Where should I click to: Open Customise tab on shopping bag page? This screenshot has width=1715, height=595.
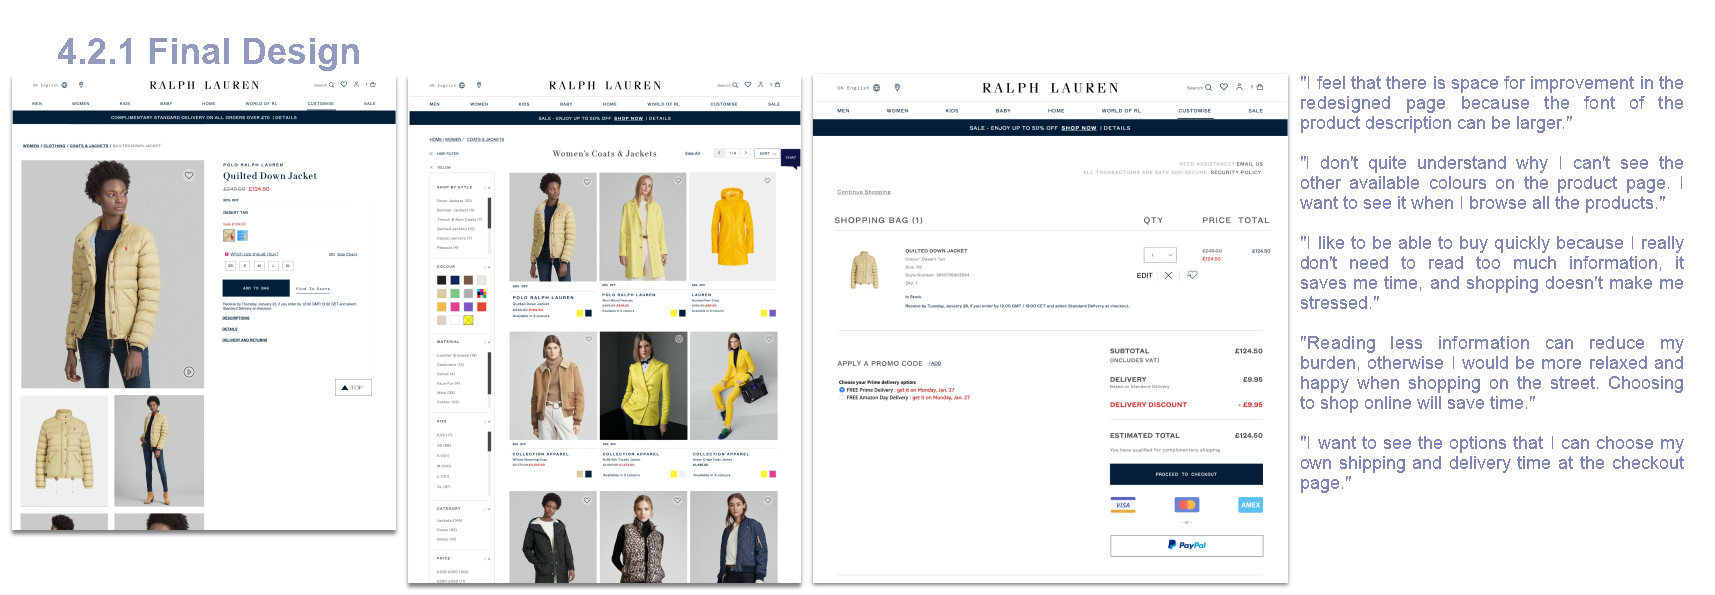[x=1195, y=111]
